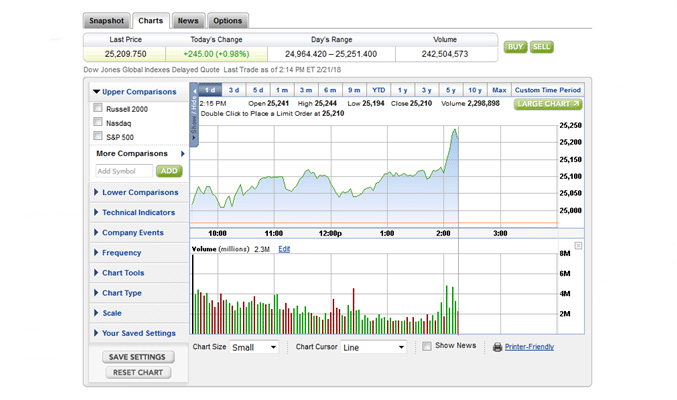The height and width of the screenshot is (400, 677).
Task: Toggle the Show News checkbox
Action: click(x=427, y=346)
